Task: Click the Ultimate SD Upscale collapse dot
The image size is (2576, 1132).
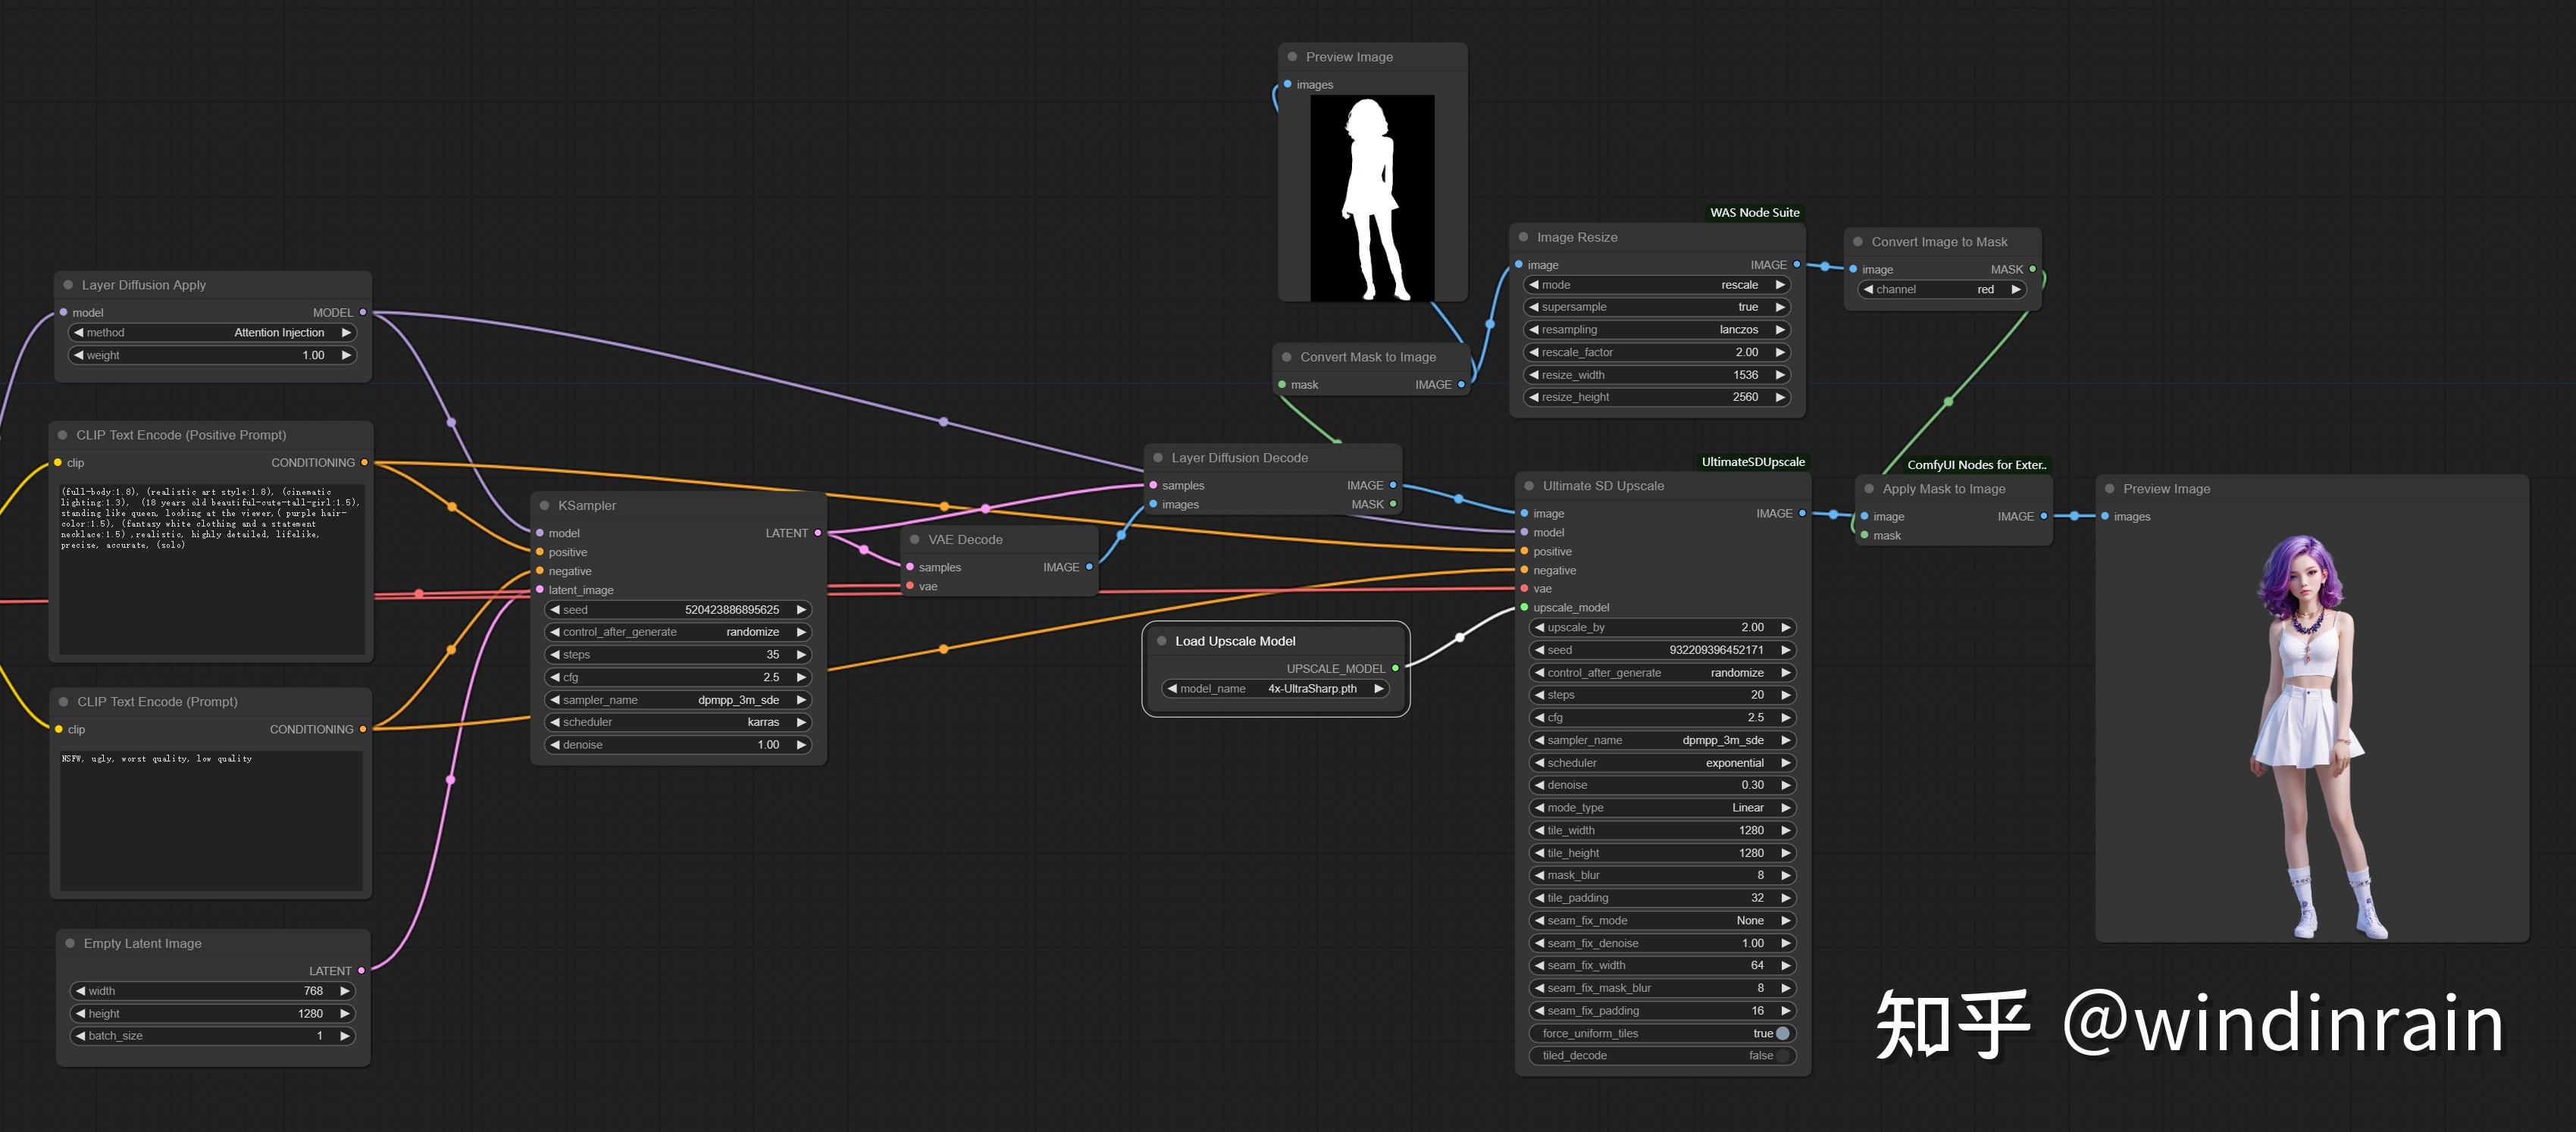Action: pyautogui.click(x=1529, y=486)
